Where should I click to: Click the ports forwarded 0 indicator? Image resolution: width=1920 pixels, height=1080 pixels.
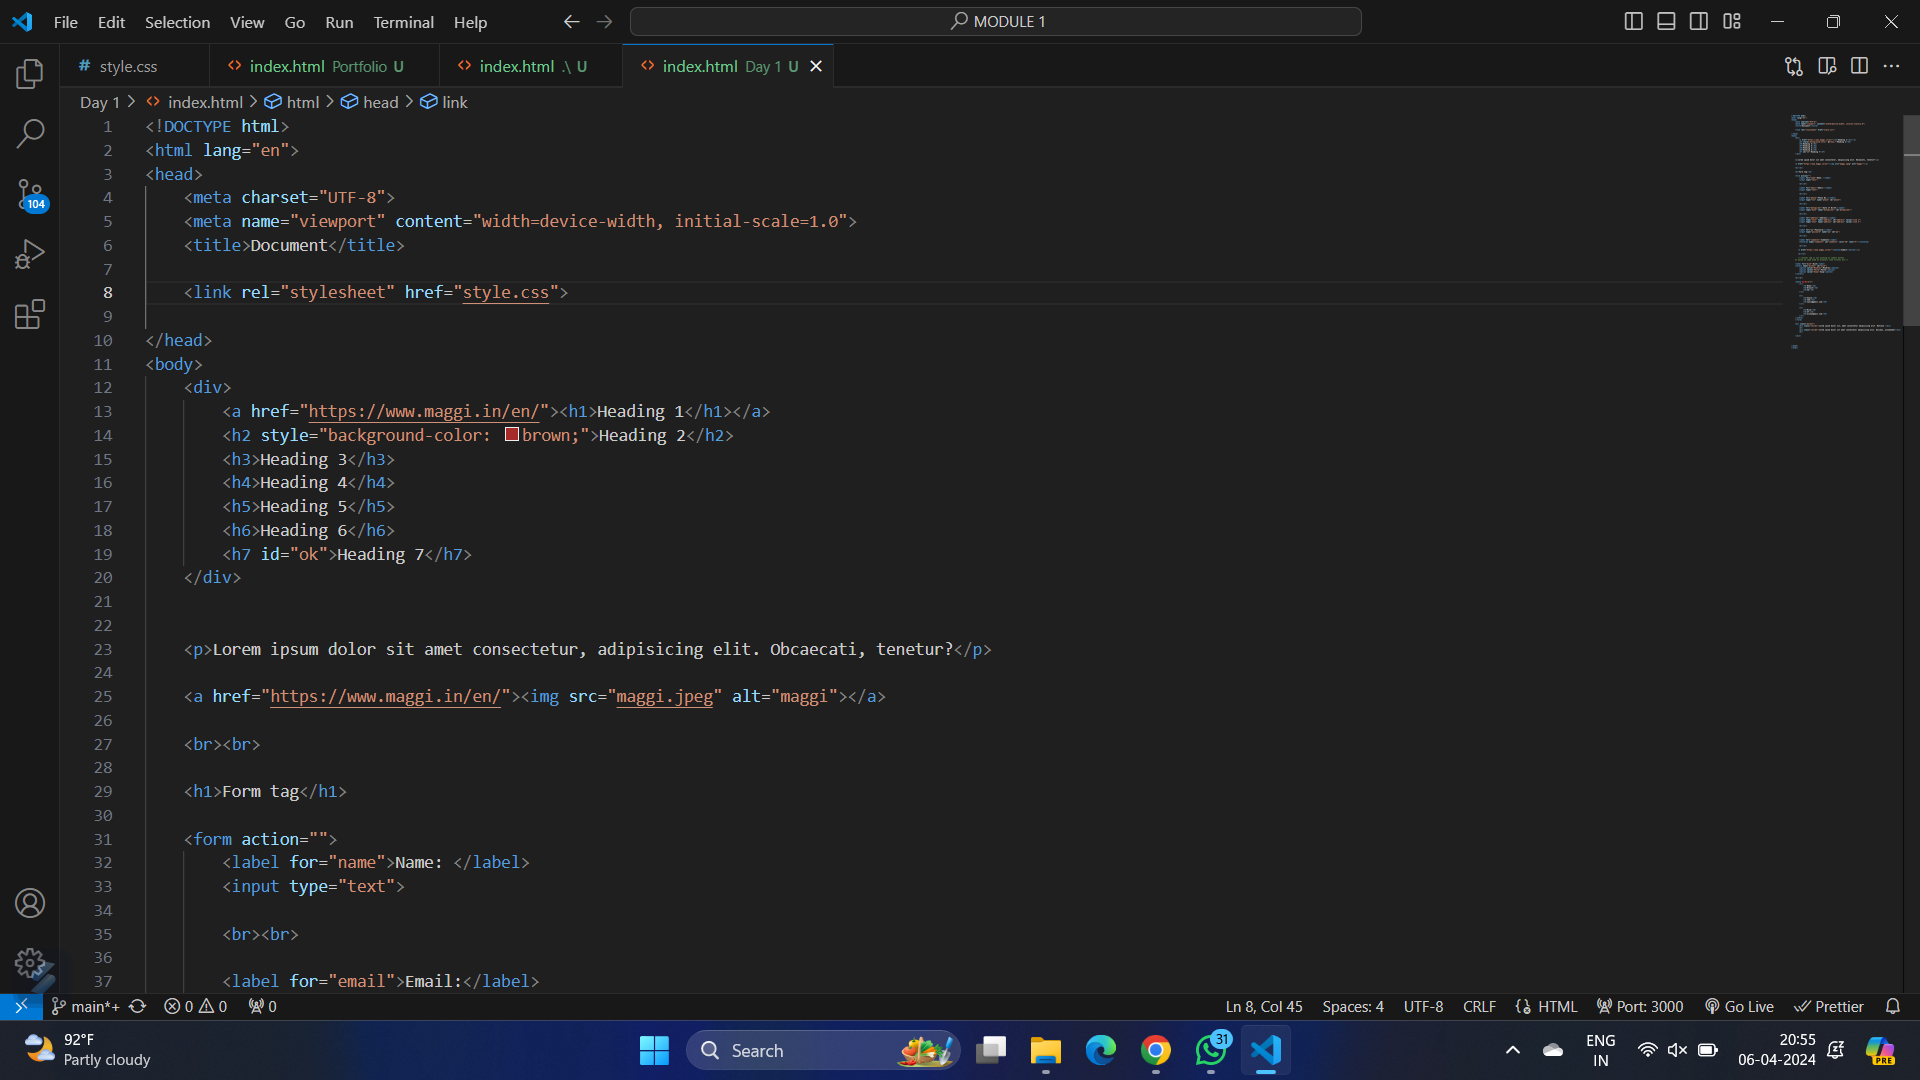click(x=263, y=1006)
